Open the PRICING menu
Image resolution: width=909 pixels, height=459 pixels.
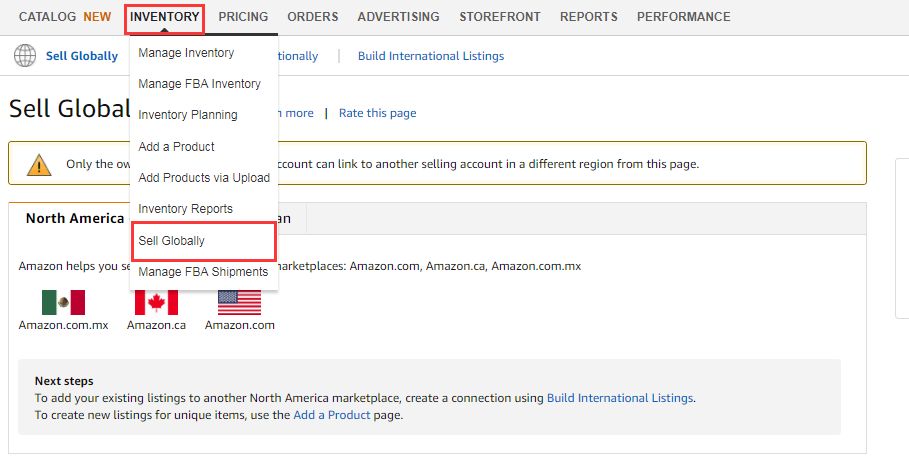pos(243,17)
